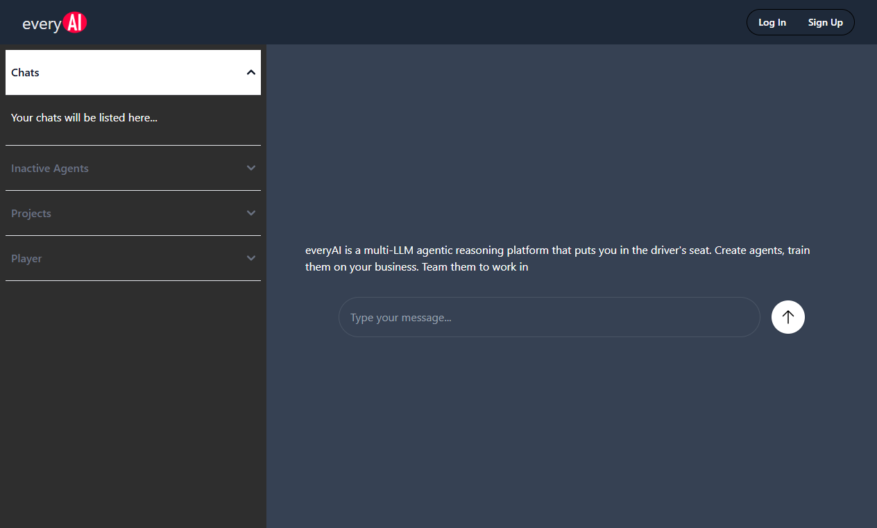Click 'Your chats will be listed here...' text
The height and width of the screenshot is (528, 877).
(84, 117)
